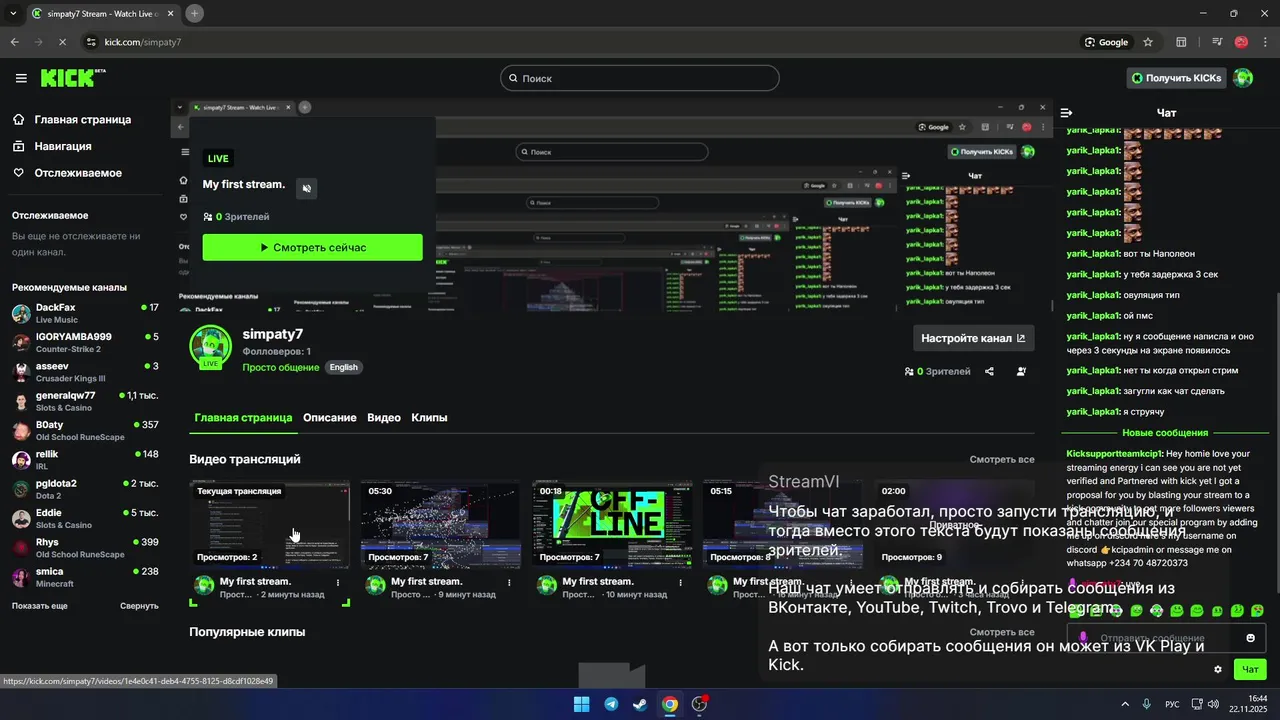Click the Получить KICKs button
Image resolution: width=1280 pixels, height=720 pixels.
1176,78
